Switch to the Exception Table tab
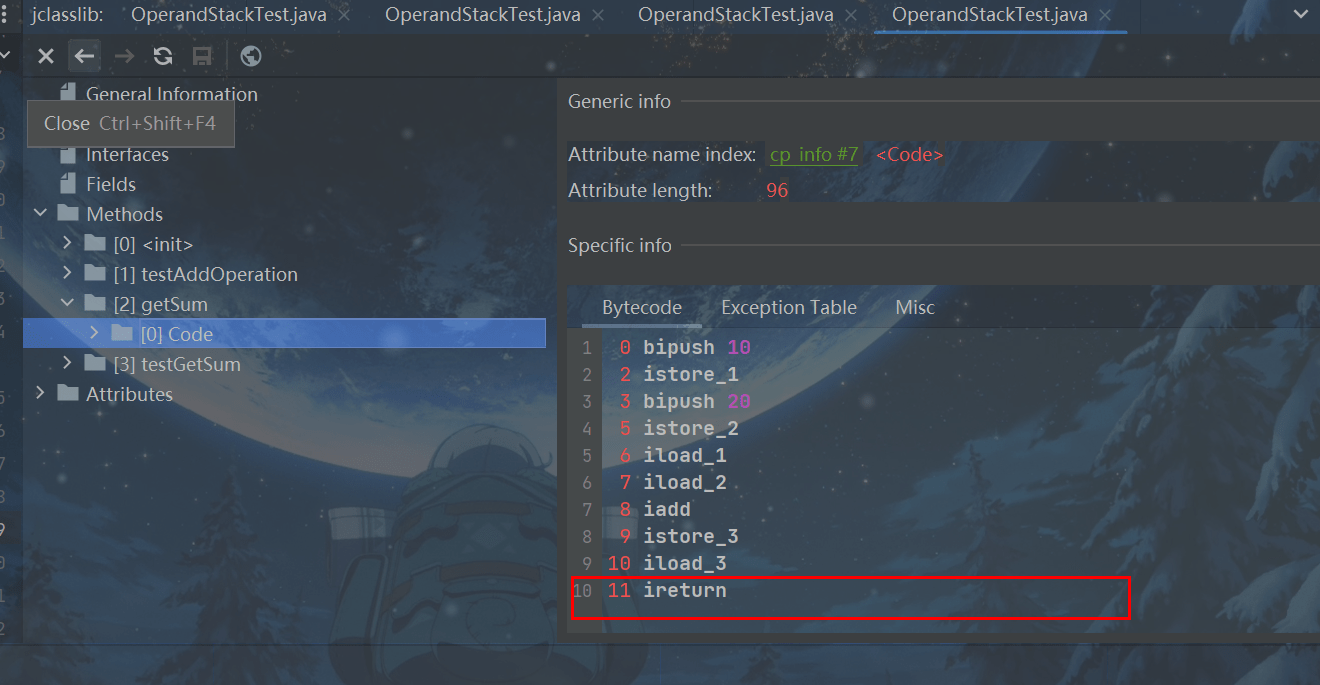Screen dimensions: 1320x685 tap(788, 308)
